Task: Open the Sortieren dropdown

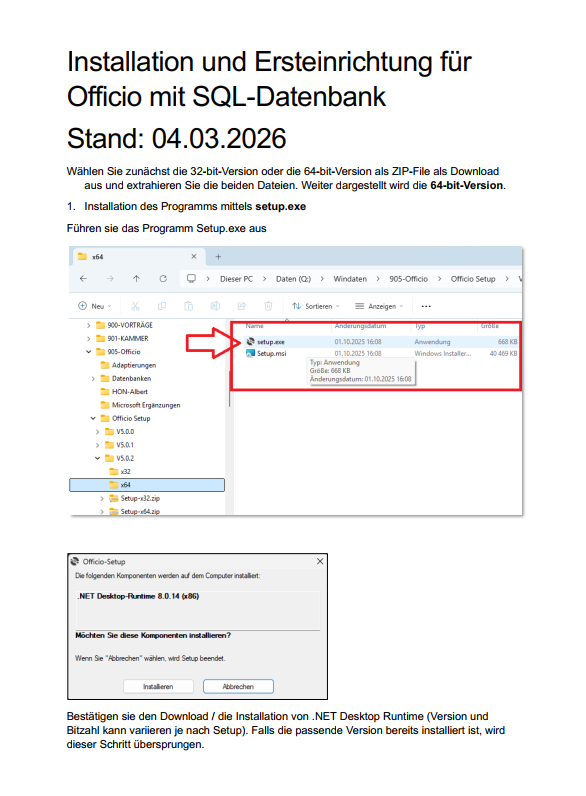Action: click(316, 306)
